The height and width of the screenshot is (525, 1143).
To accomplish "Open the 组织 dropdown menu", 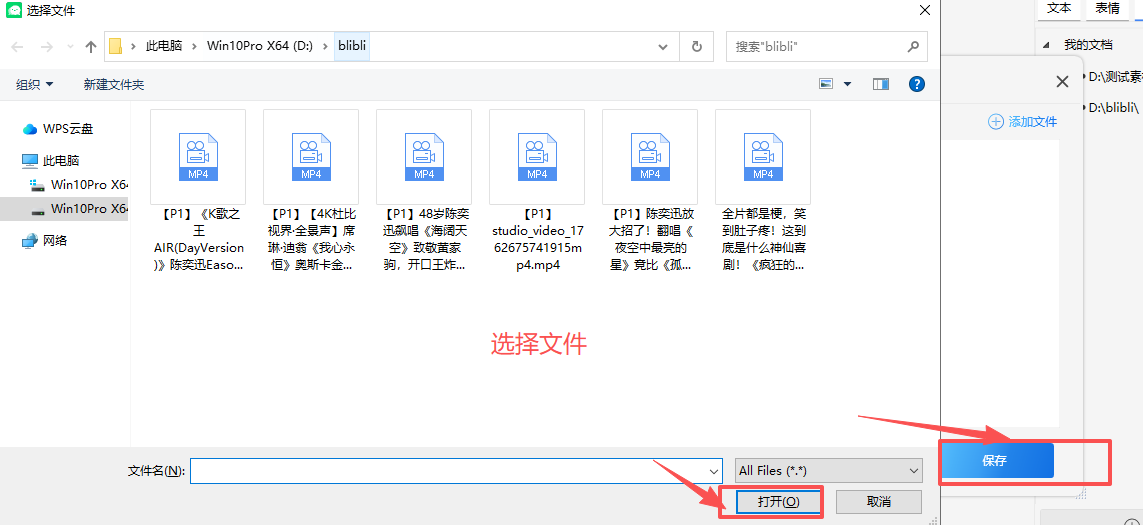I will pos(35,85).
